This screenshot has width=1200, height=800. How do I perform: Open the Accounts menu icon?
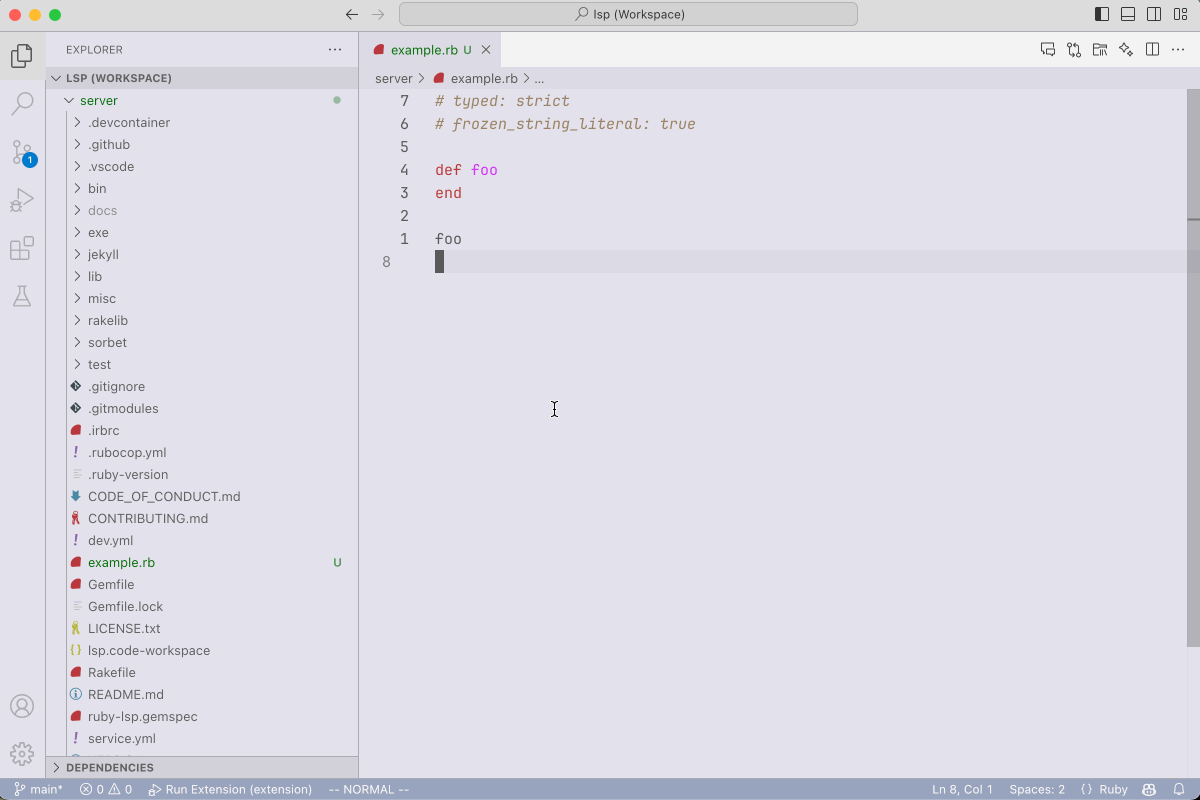click(22, 706)
